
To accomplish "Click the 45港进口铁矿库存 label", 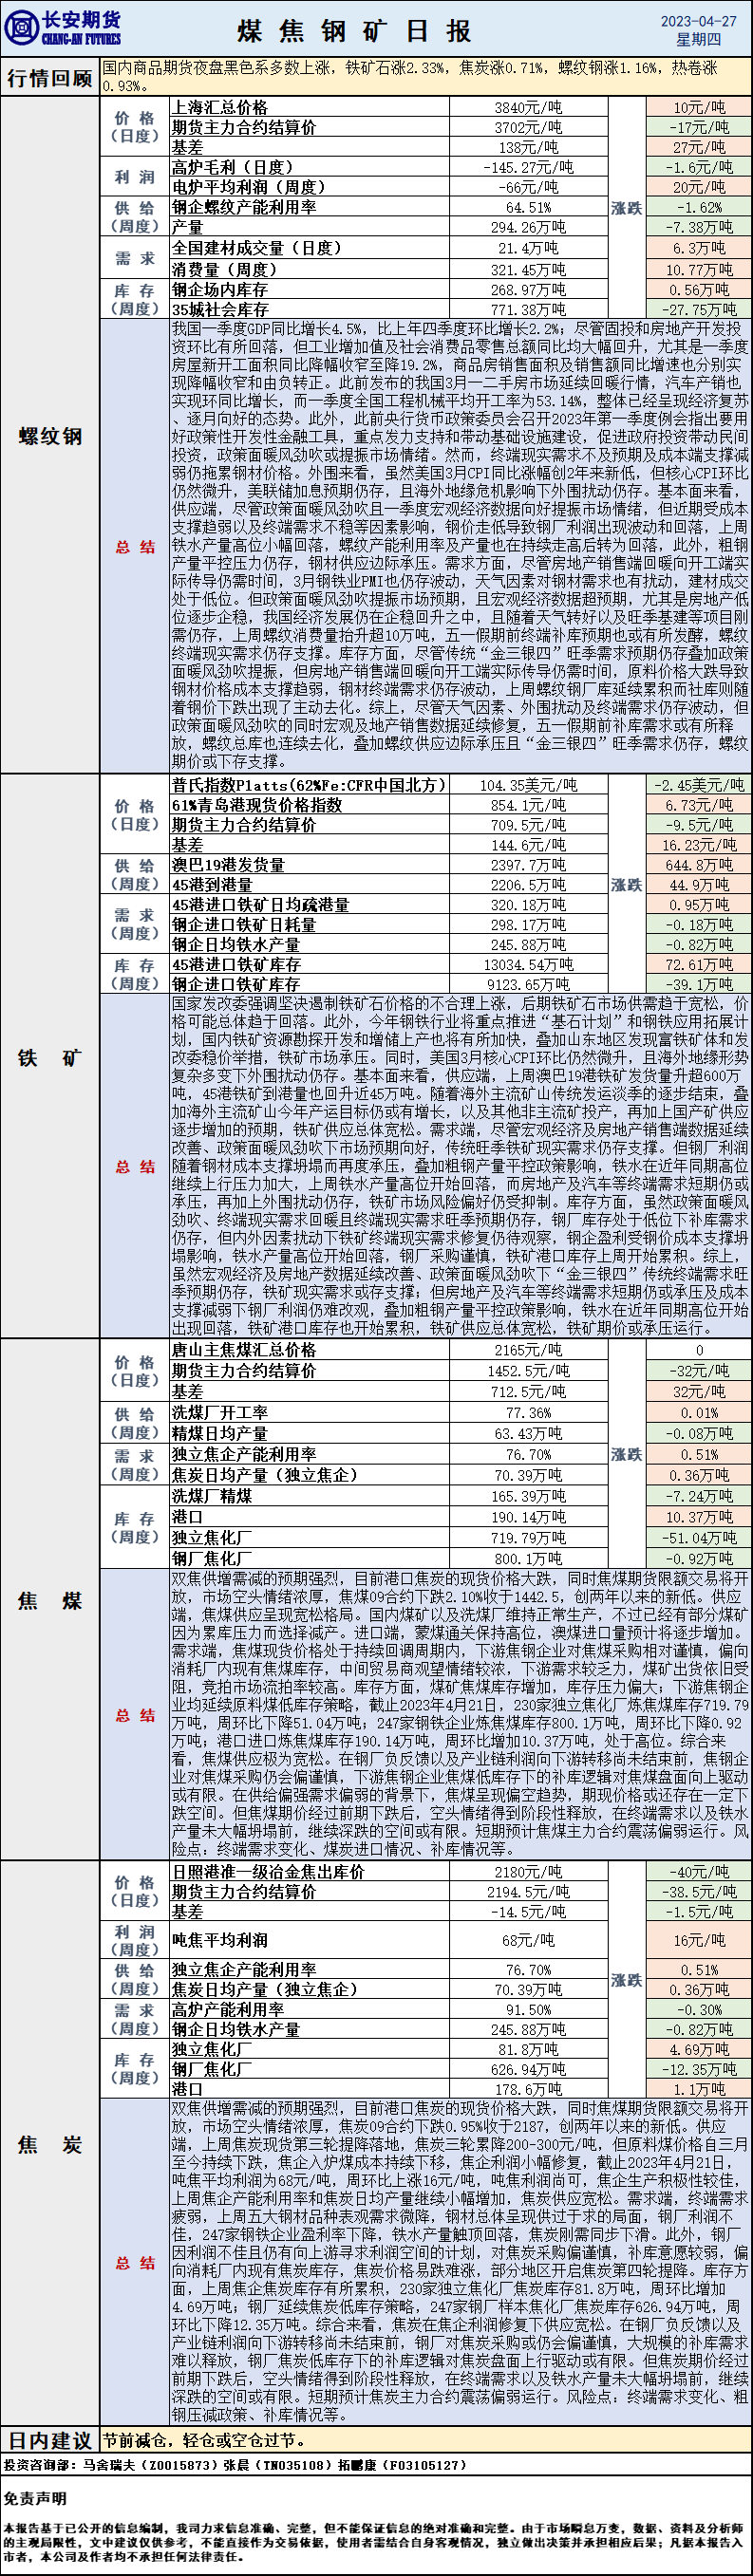I will (236, 965).
